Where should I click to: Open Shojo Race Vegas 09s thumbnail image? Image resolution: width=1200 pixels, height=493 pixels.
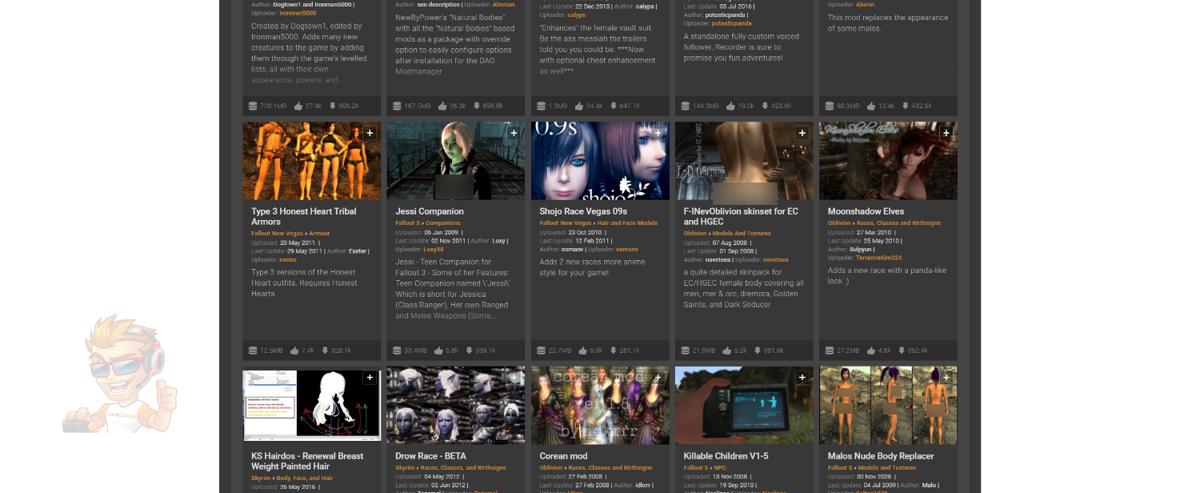[x=599, y=161]
